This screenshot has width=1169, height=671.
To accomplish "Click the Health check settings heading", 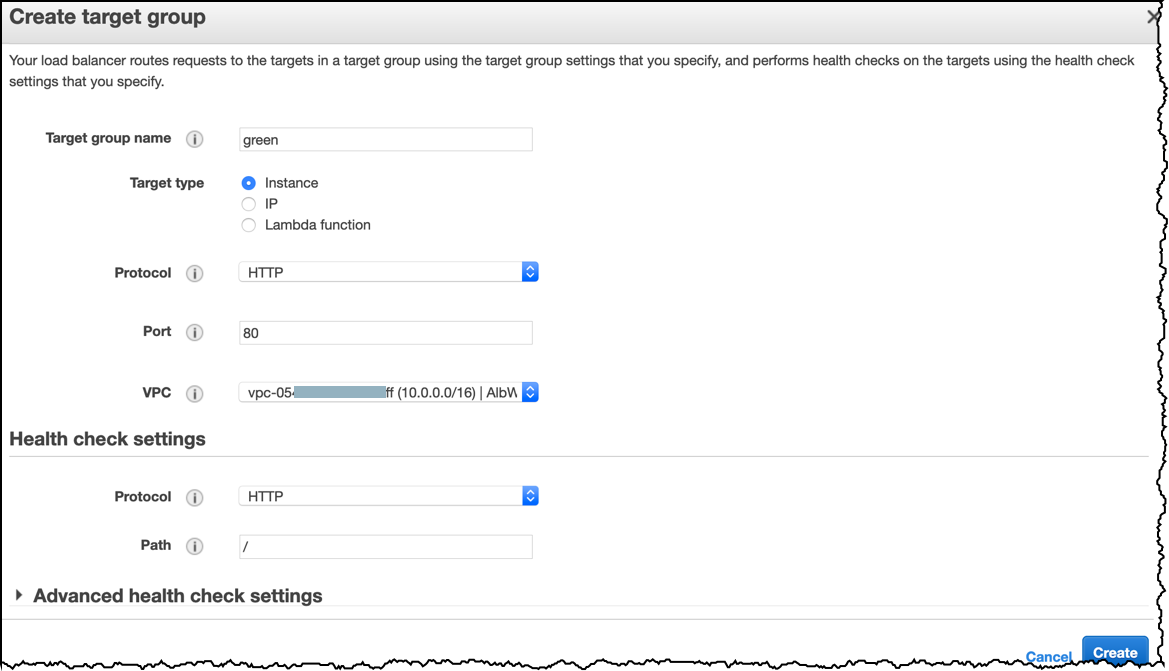I will tap(107, 439).
